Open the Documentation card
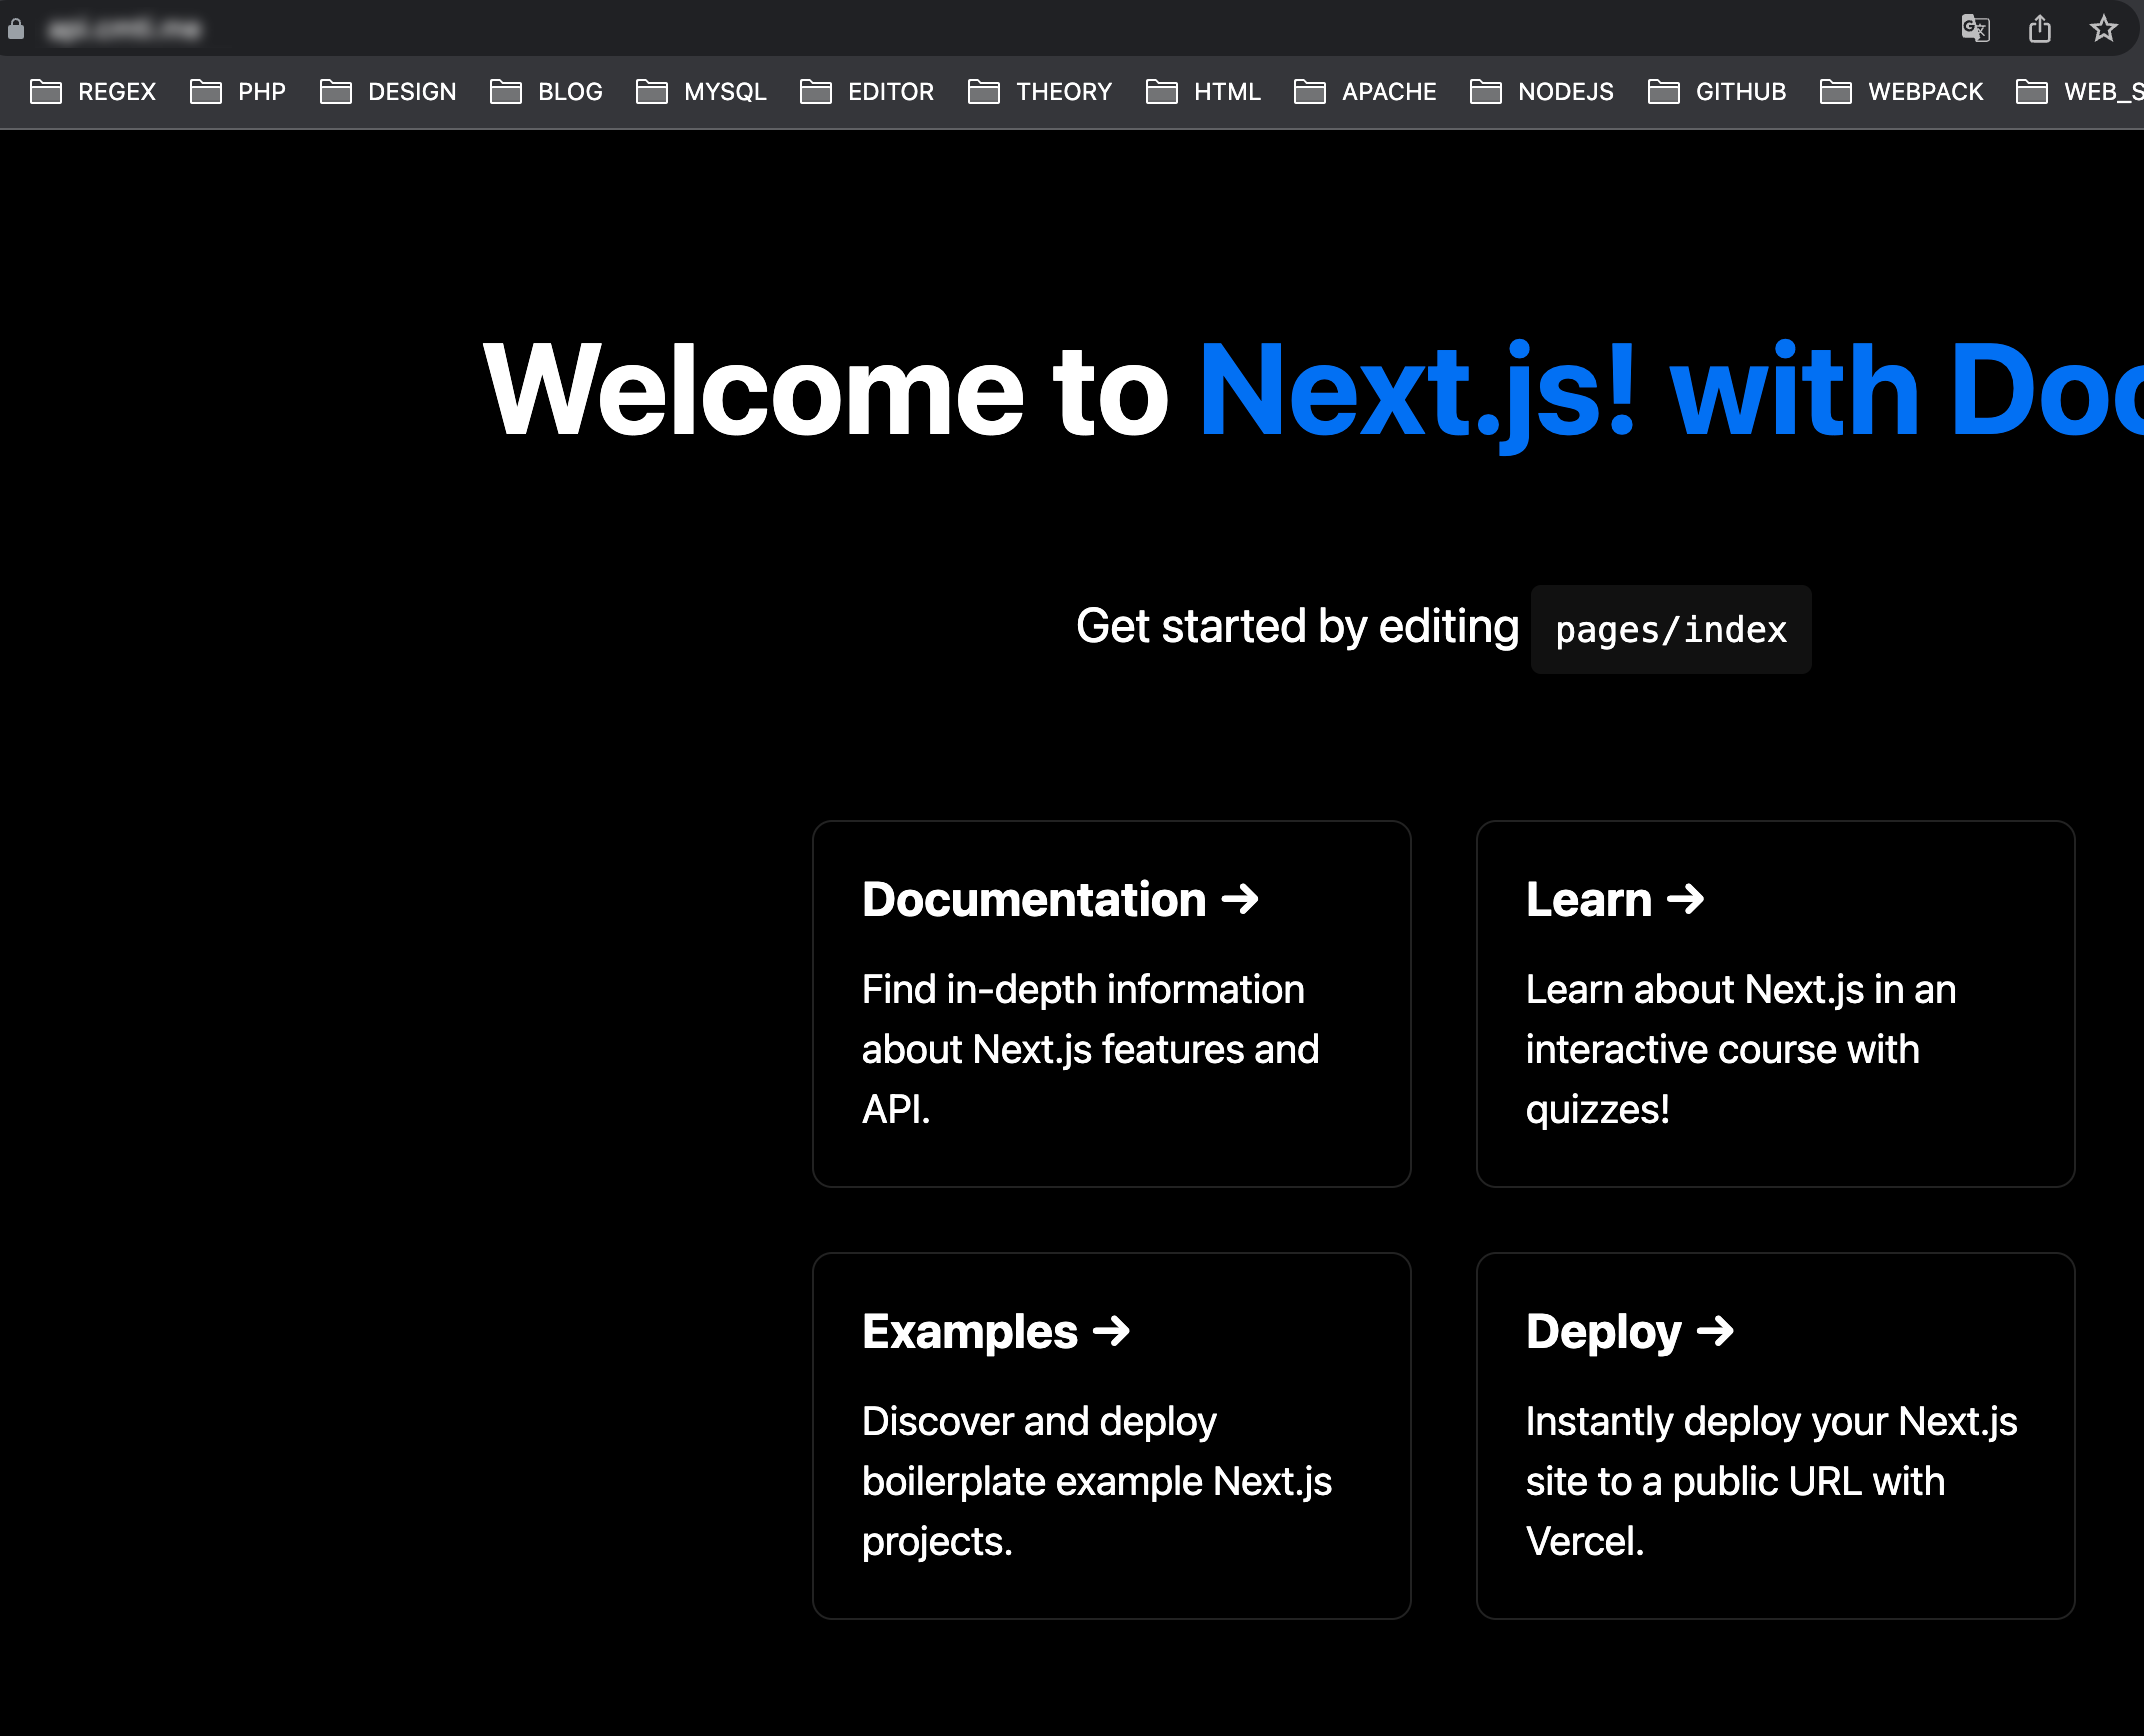 [1111, 1003]
